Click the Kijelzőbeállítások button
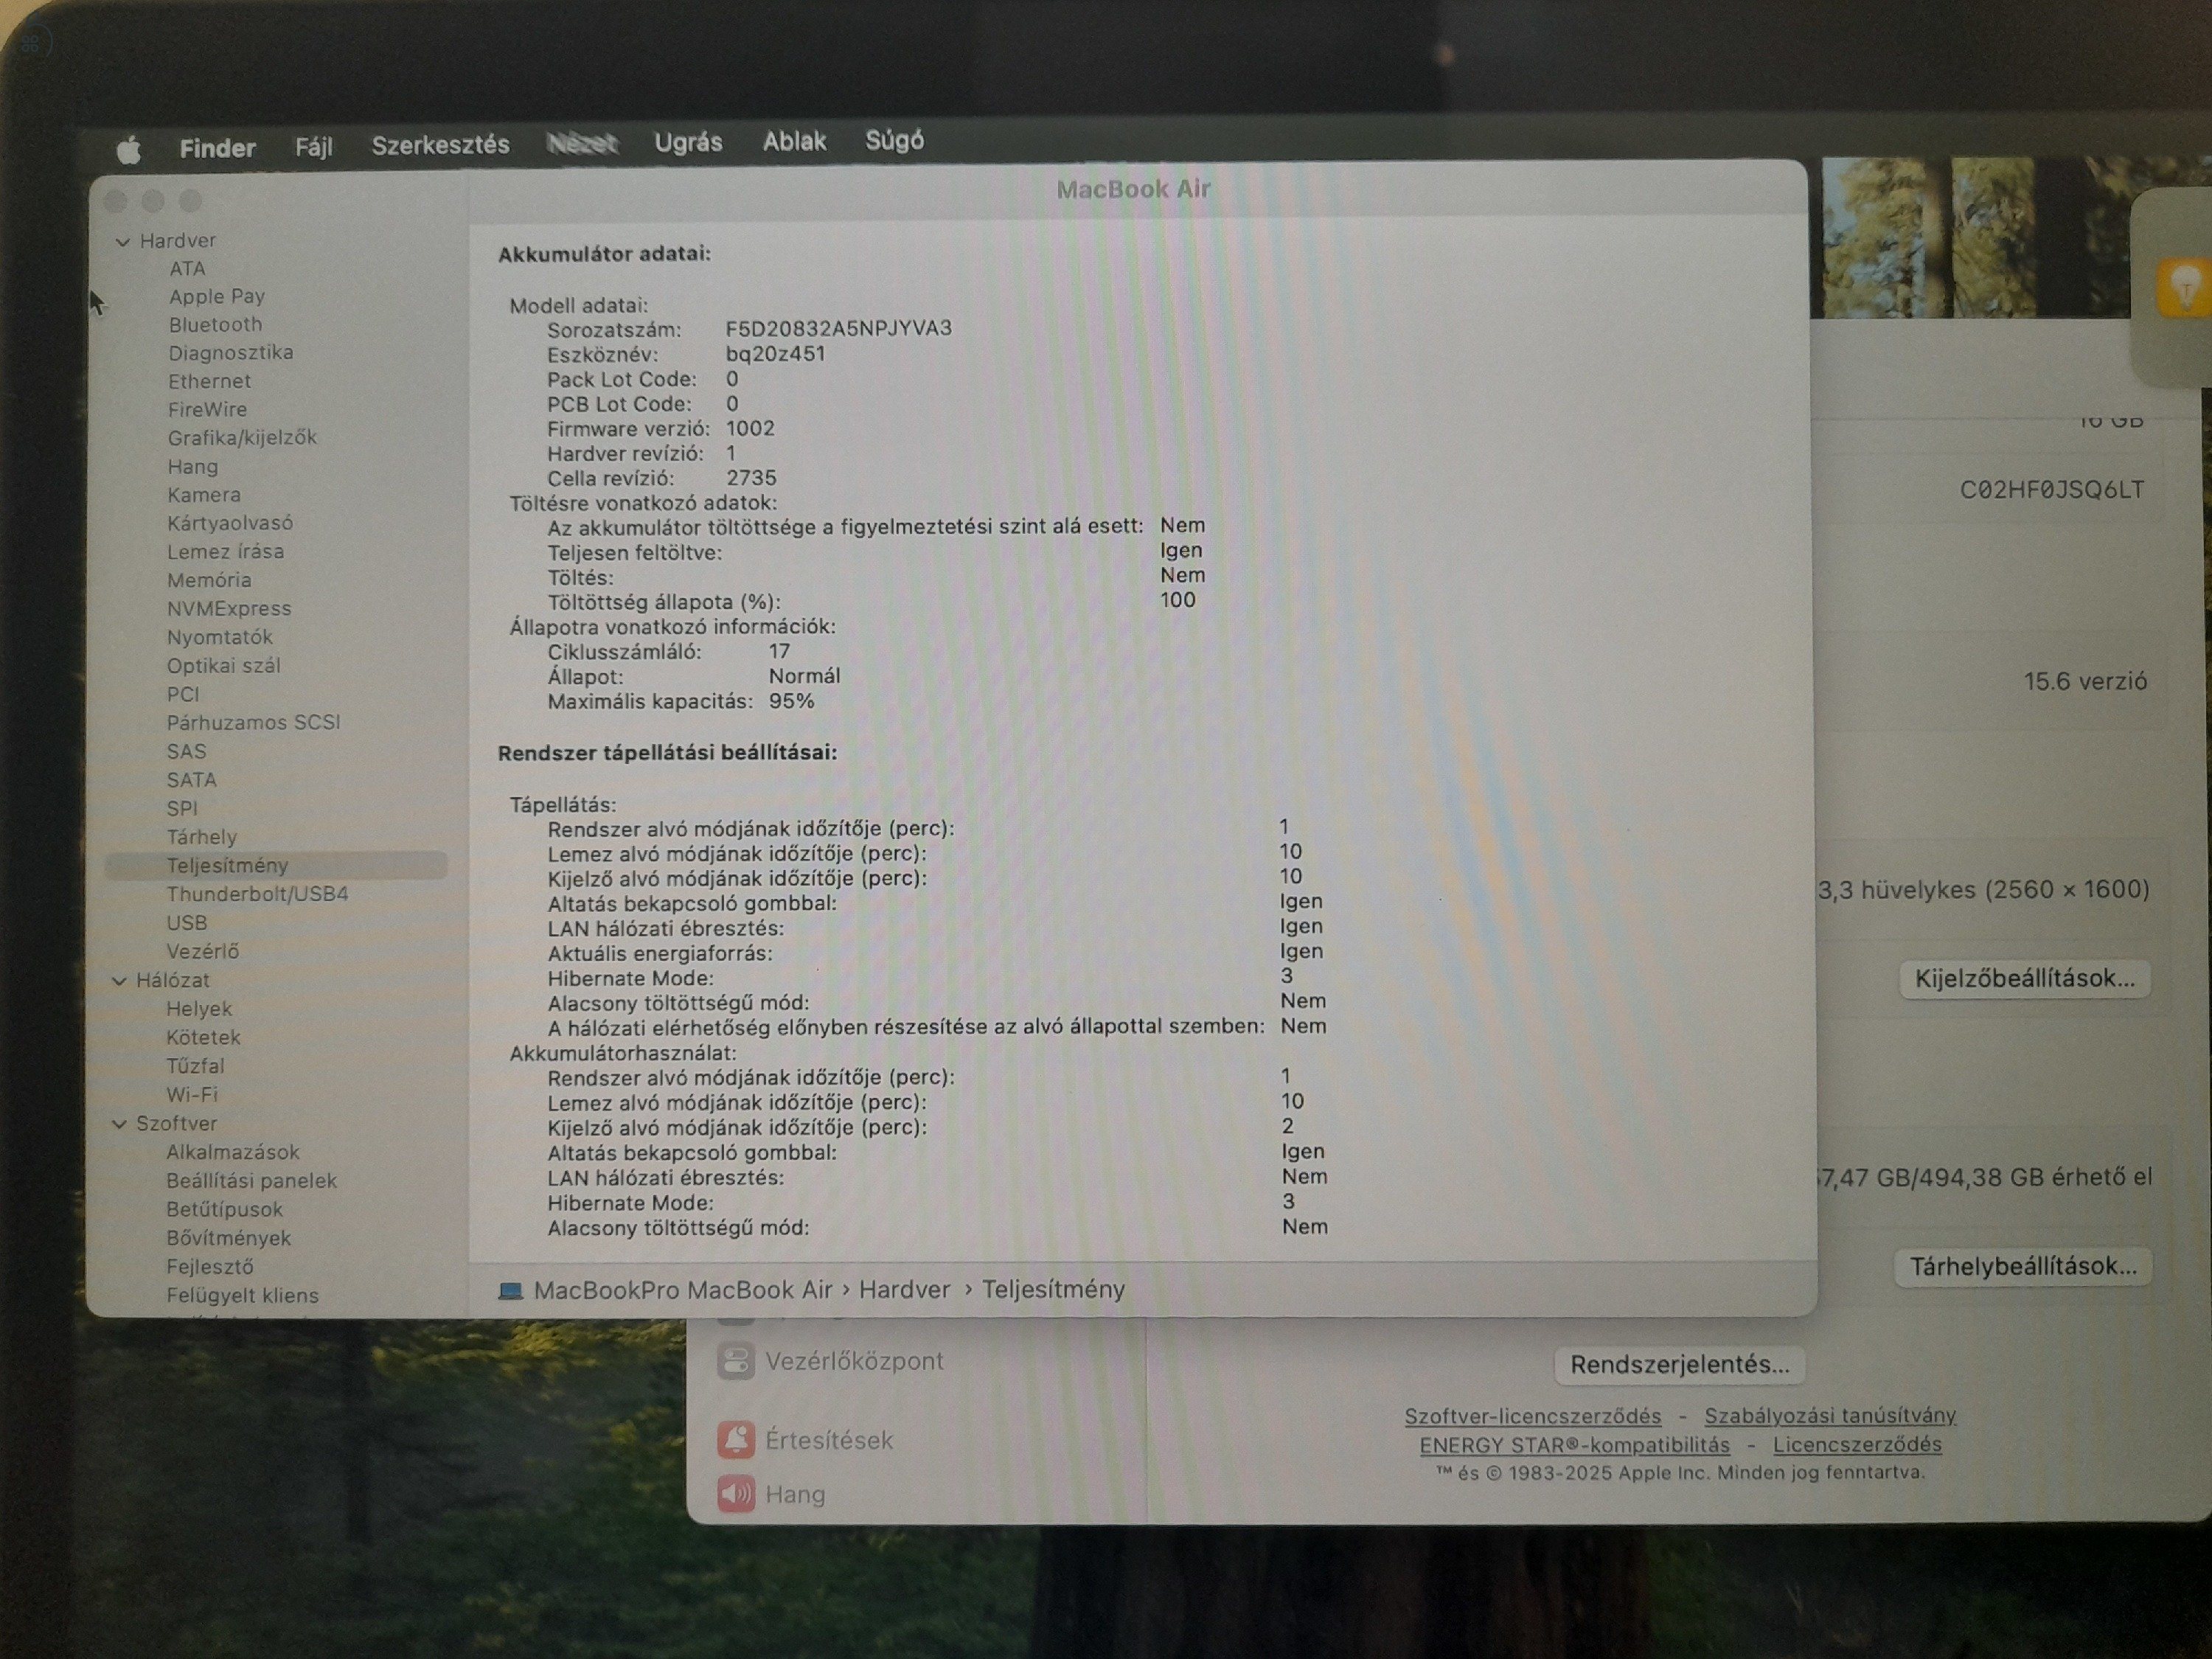Image resolution: width=2212 pixels, height=1659 pixels. coord(2023,978)
